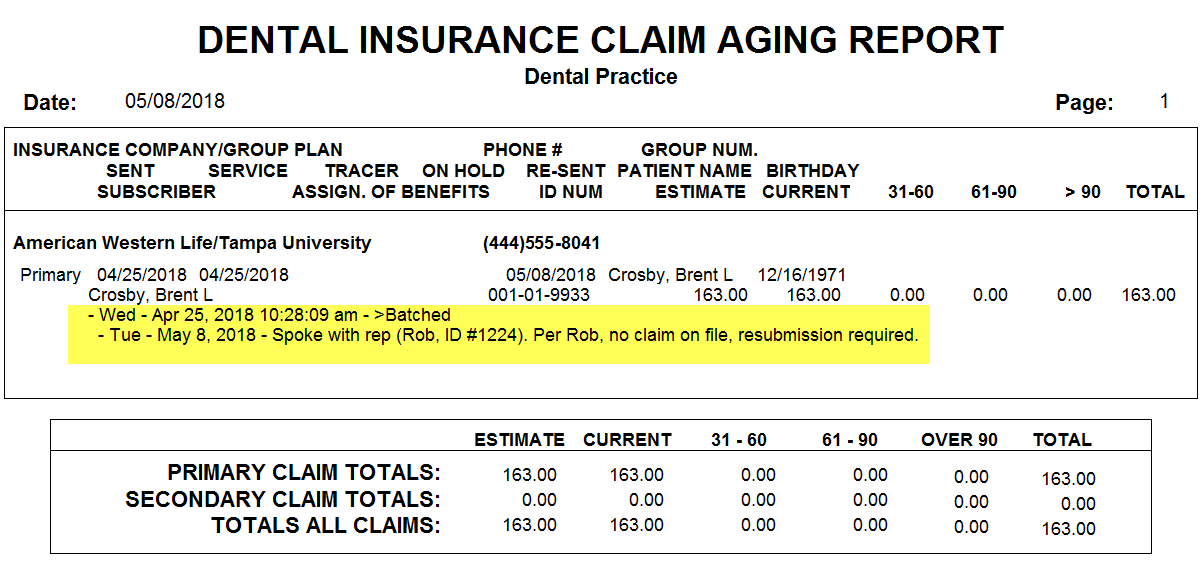This screenshot has width=1200, height=567.
Task: Click the SECONDARY CLAIM TOTALS row label
Action: click(283, 499)
